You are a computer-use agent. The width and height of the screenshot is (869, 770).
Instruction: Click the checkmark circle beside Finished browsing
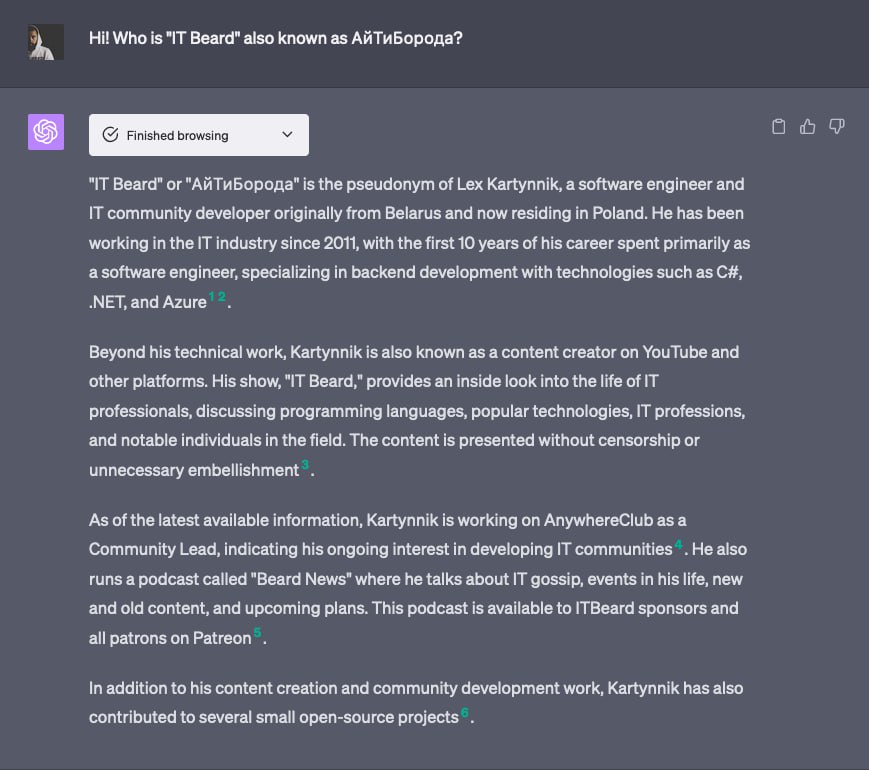[x=111, y=135]
